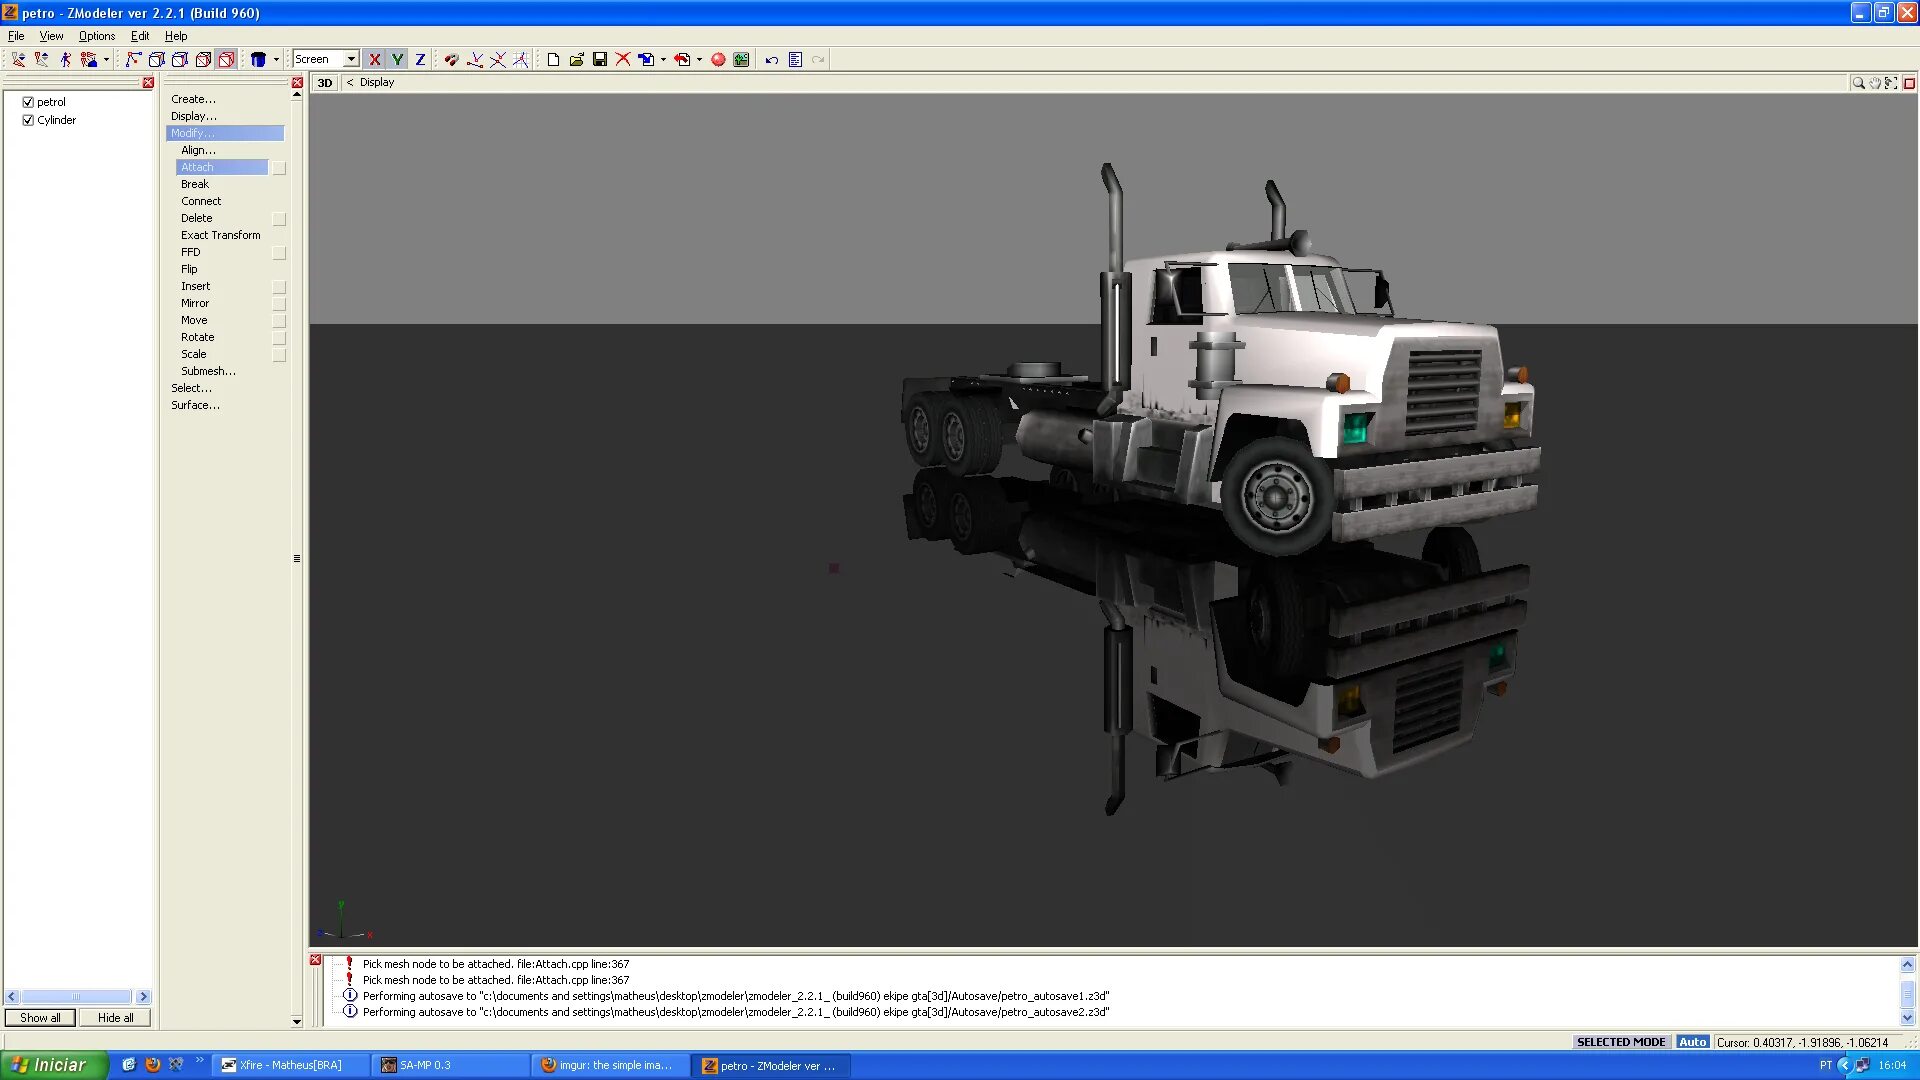
Task: Activate viewport zoom magnifier tool
Action: point(1858,83)
